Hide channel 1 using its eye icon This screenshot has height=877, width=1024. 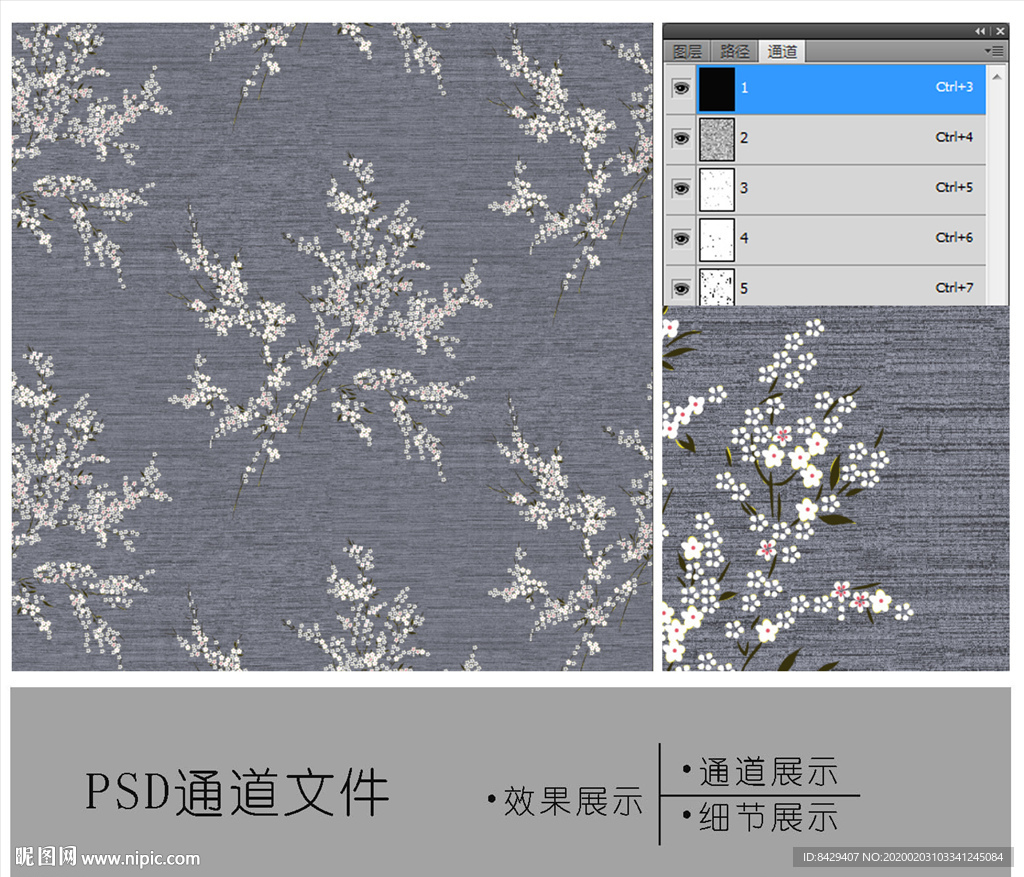(681, 88)
